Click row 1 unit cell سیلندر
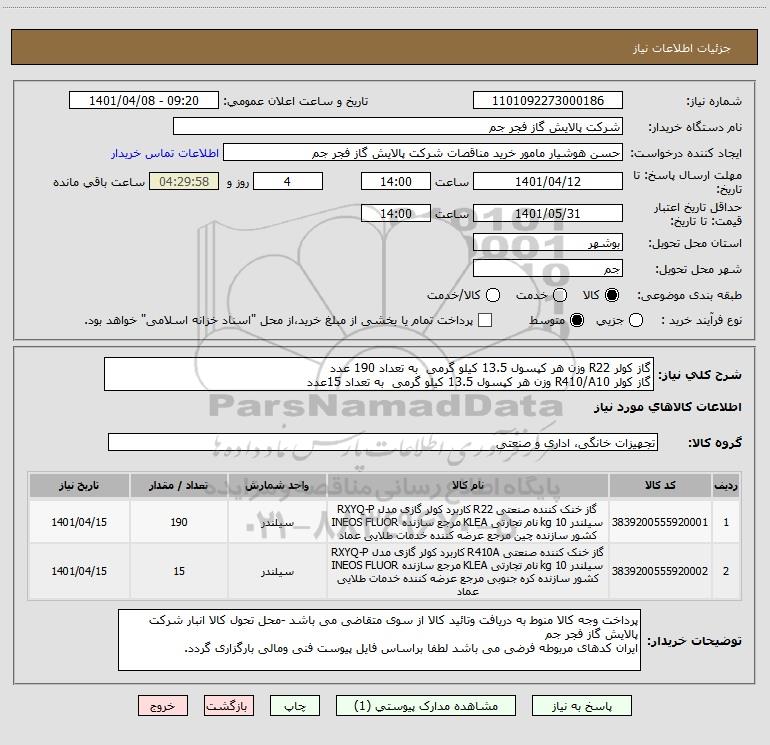 277,522
